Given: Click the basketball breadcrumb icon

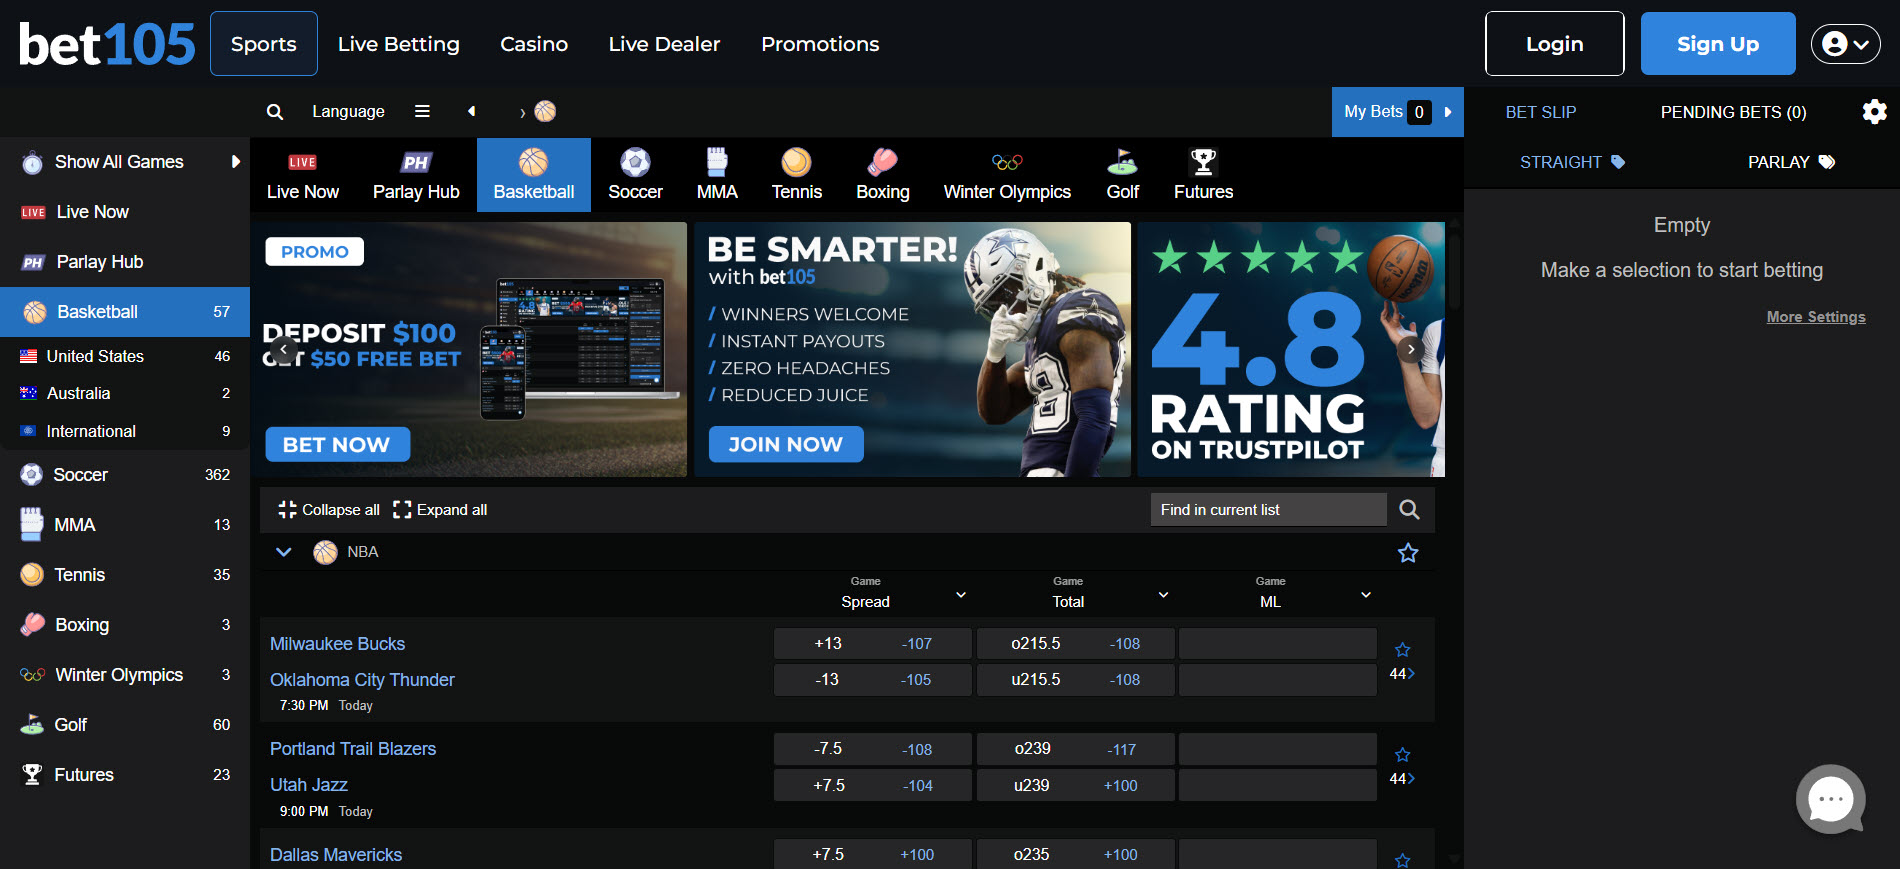Looking at the screenshot, I should coord(545,111).
